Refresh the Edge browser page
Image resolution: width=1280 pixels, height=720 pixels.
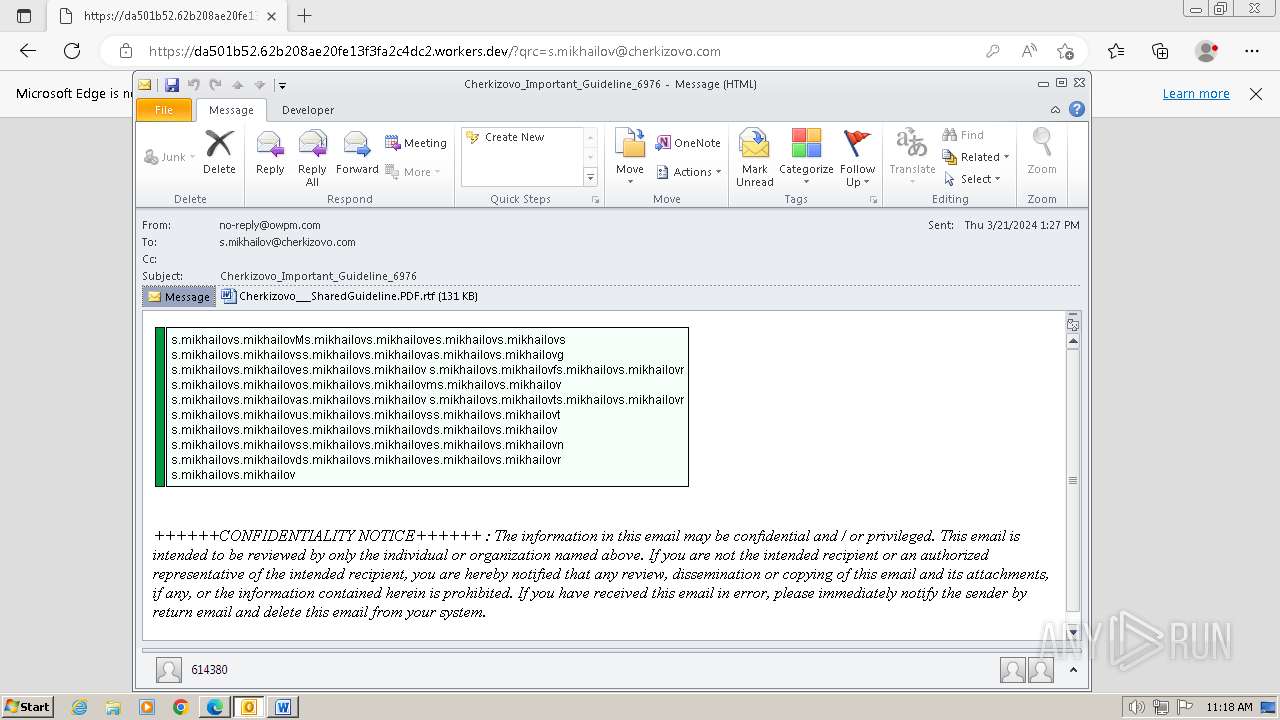tap(72, 51)
